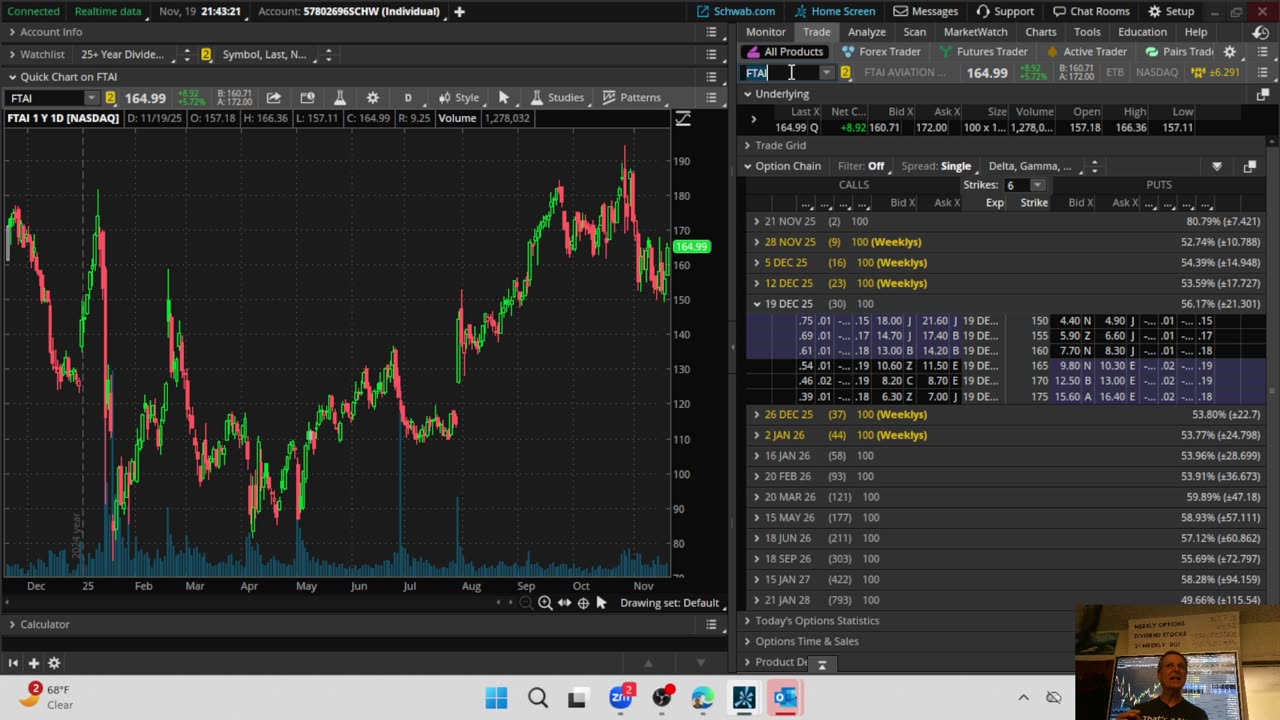
Task: Click the crosshair icon below chart
Action: coord(583,603)
